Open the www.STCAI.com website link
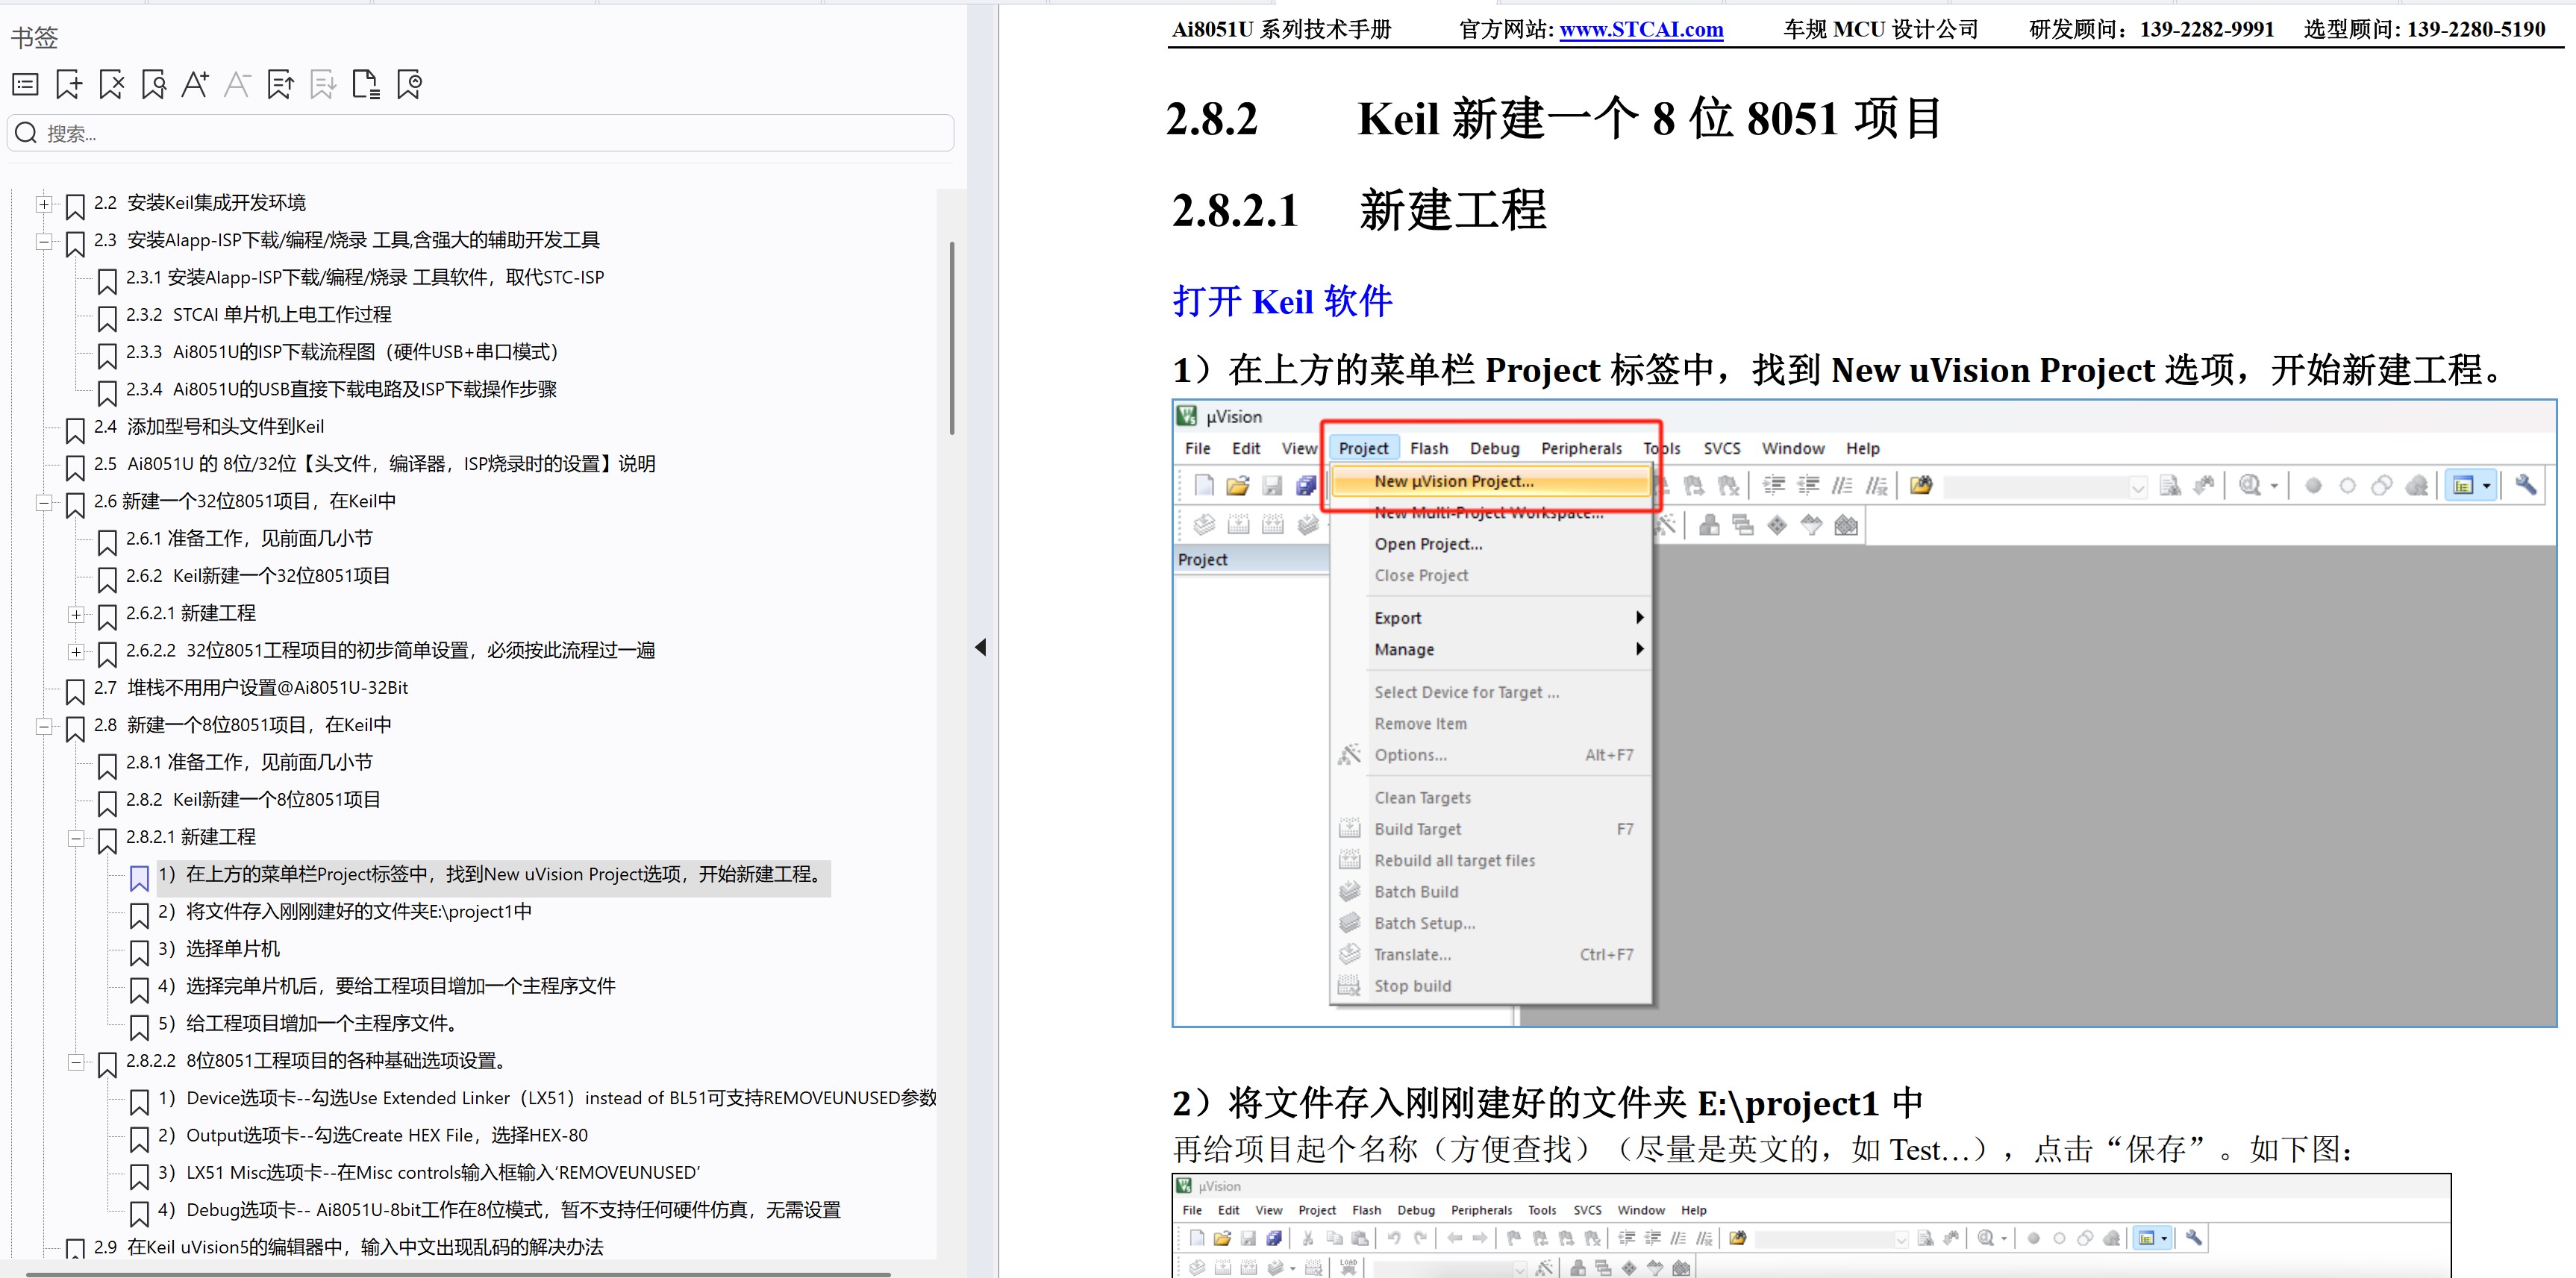The image size is (2576, 1278). [1641, 30]
